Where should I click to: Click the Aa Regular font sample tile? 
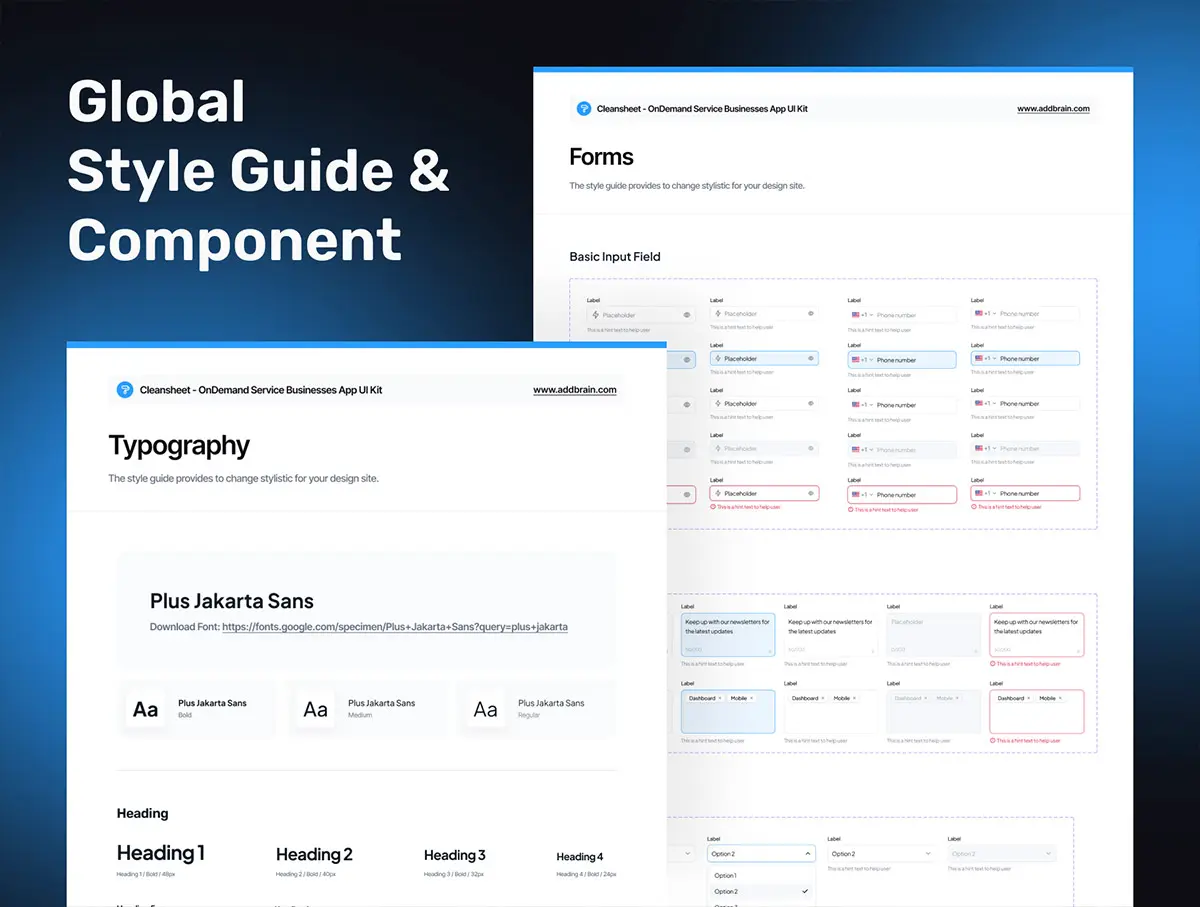(x=486, y=710)
